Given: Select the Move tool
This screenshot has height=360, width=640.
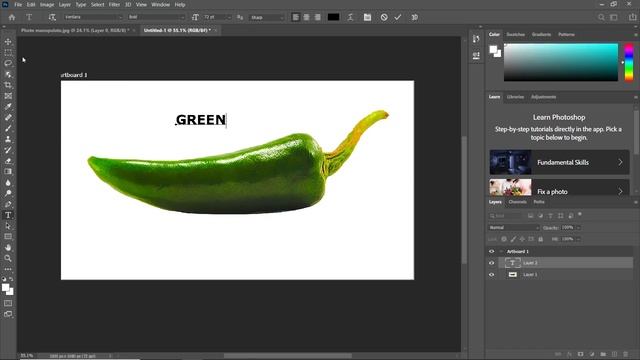Looking at the screenshot, I should 8,42.
